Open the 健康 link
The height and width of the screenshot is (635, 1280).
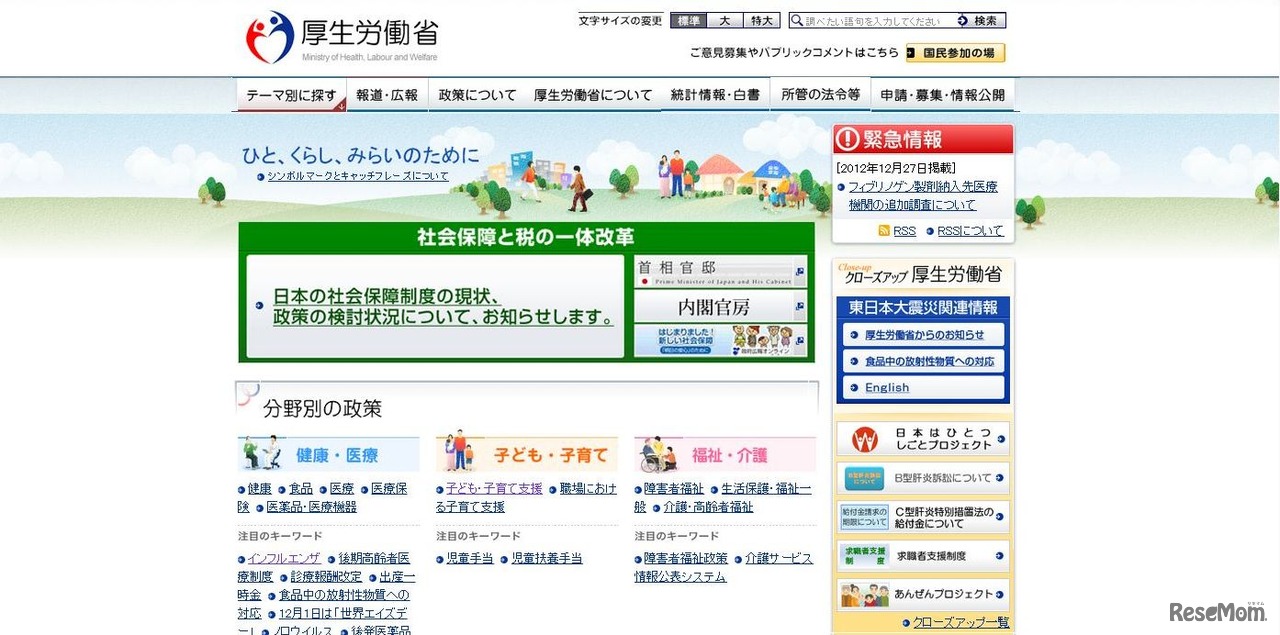coord(260,489)
